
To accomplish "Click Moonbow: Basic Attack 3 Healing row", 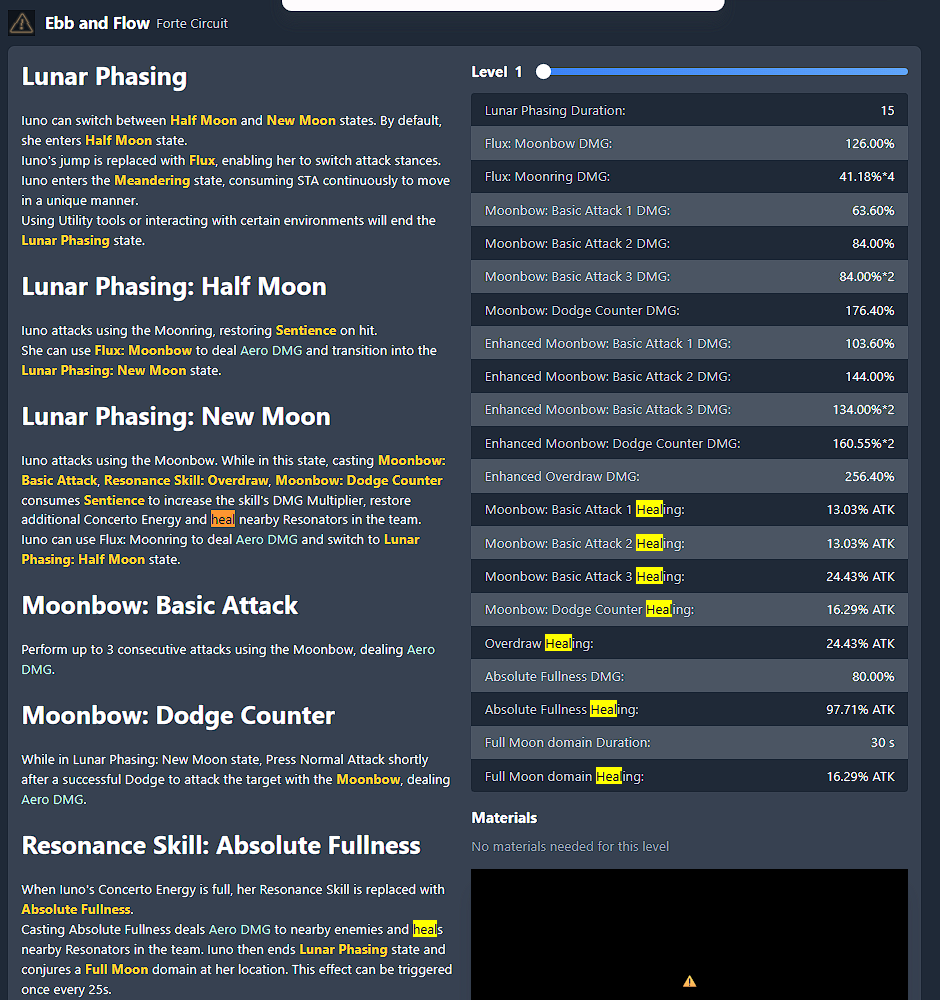I will pyautogui.click(x=689, y=577).
